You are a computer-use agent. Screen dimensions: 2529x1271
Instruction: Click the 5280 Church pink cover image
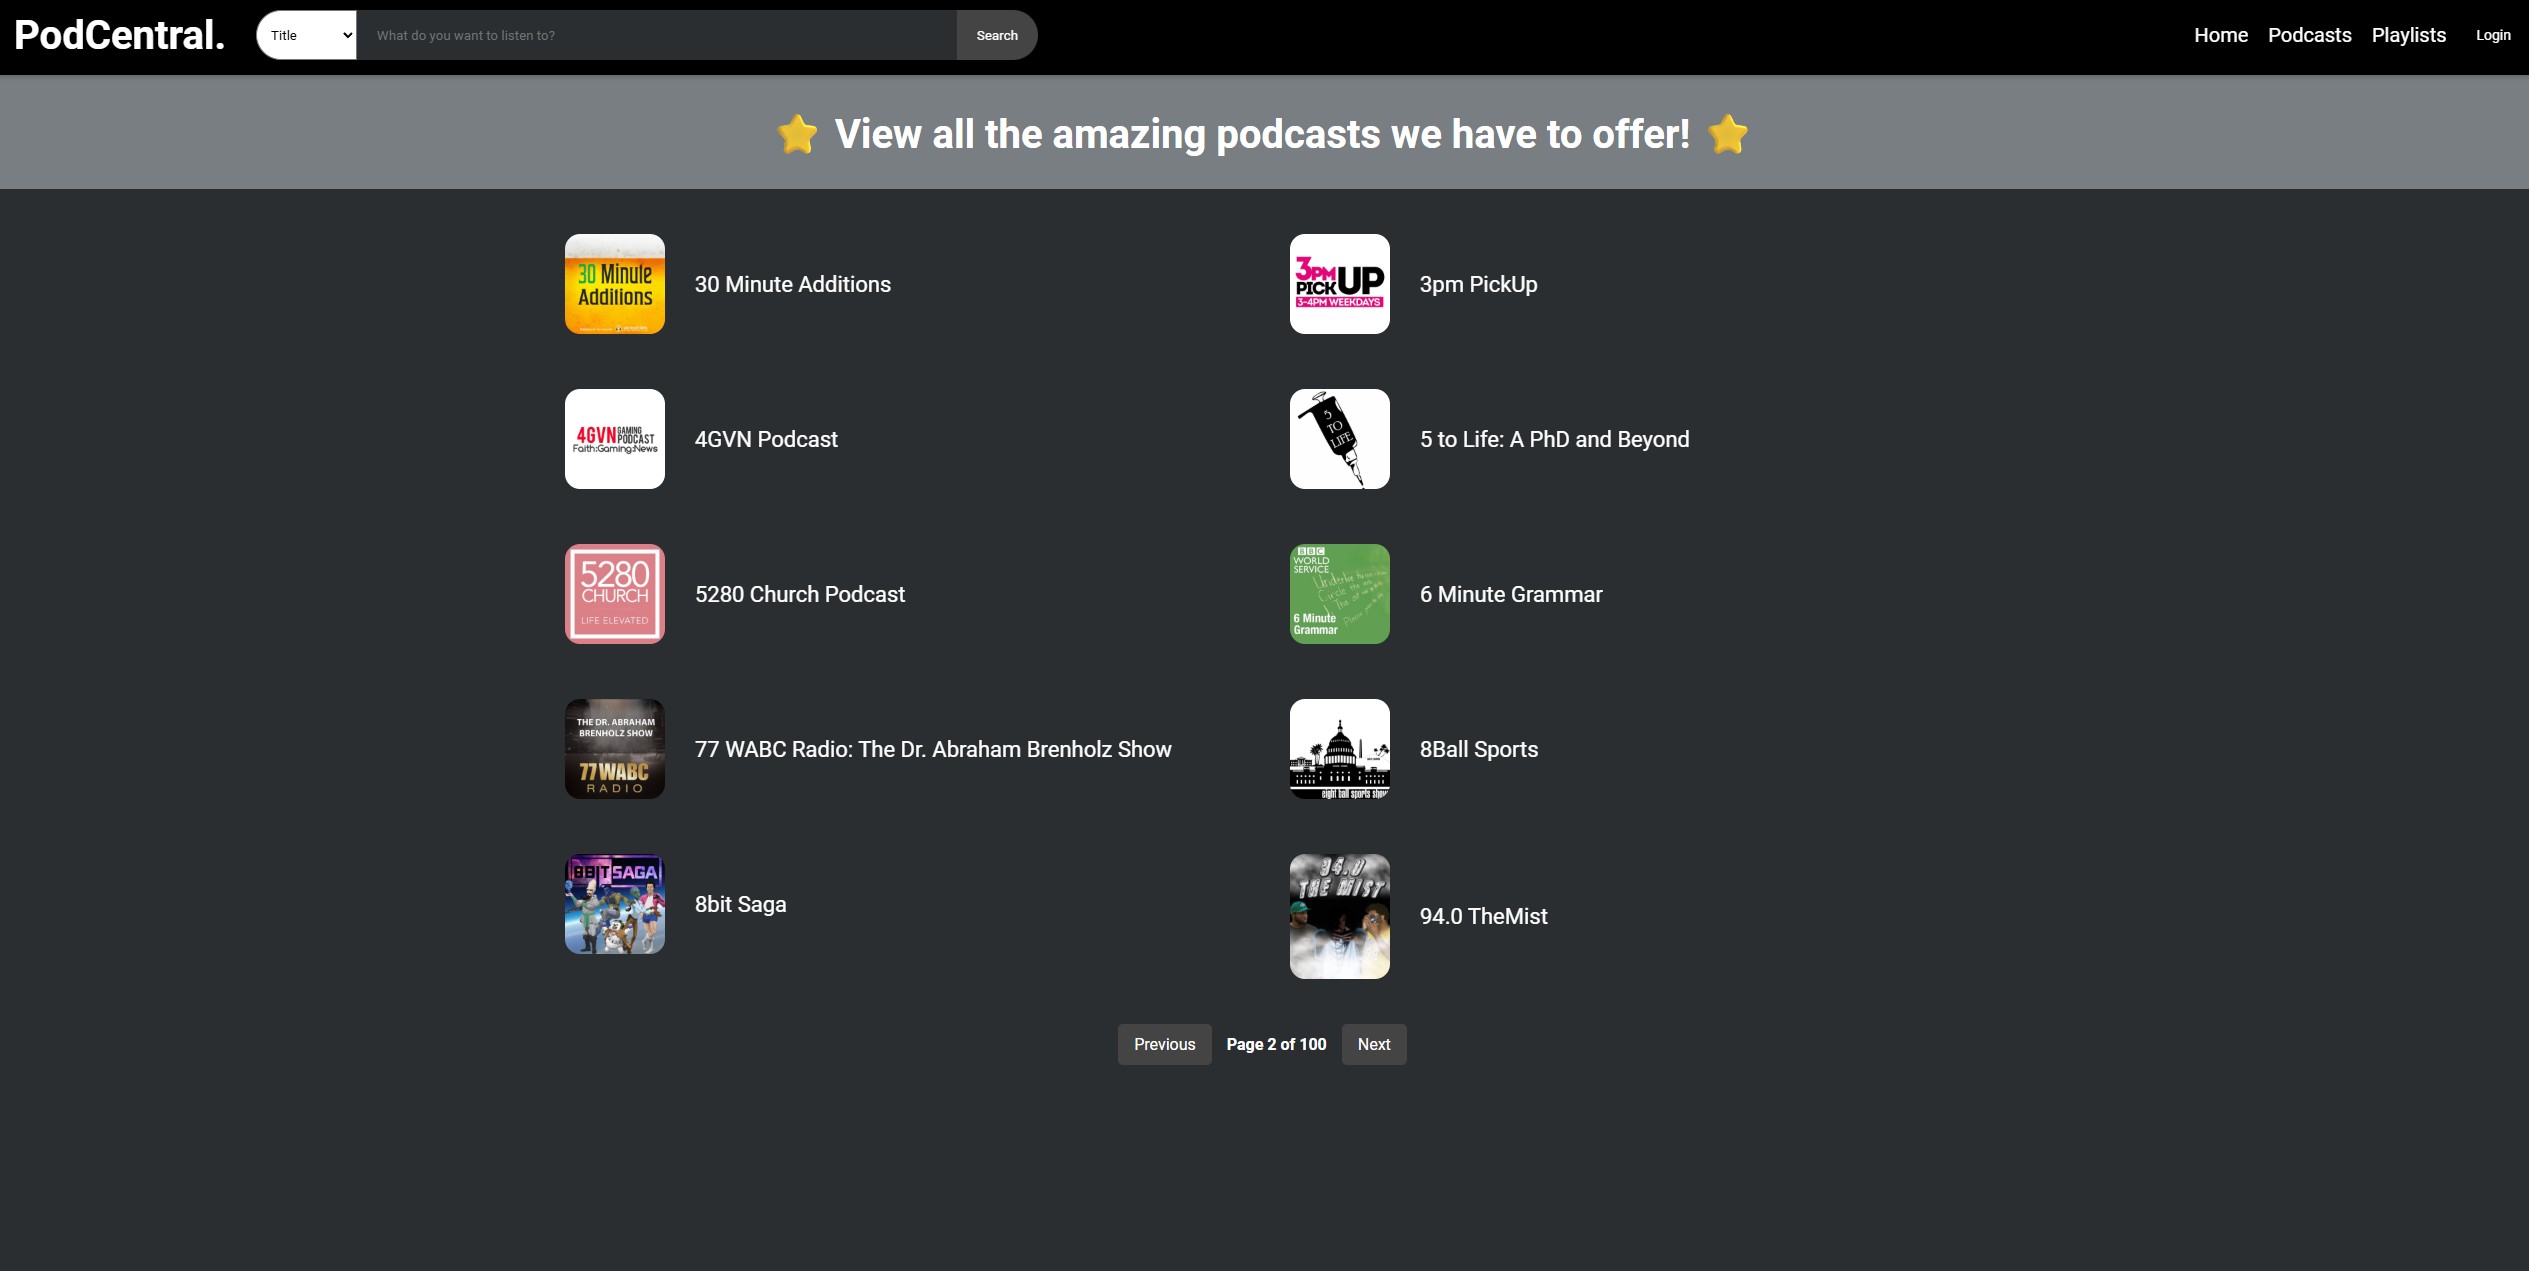[x=614, y=594]
